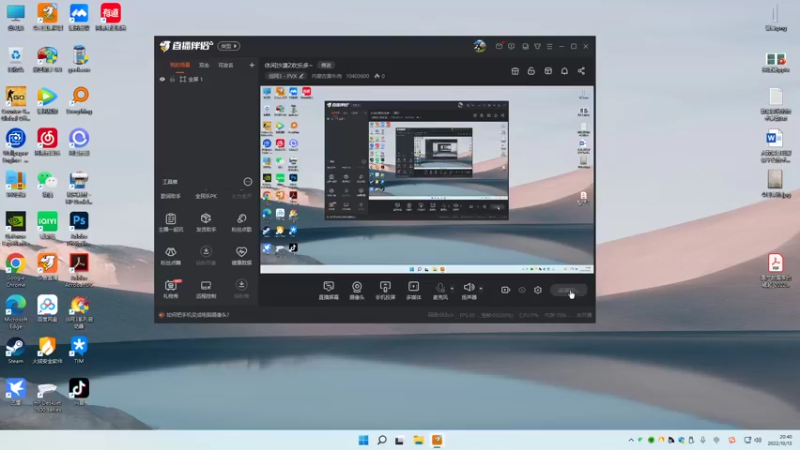
Task: Click the CPU usage status text
Action: (x=529, y=315)
